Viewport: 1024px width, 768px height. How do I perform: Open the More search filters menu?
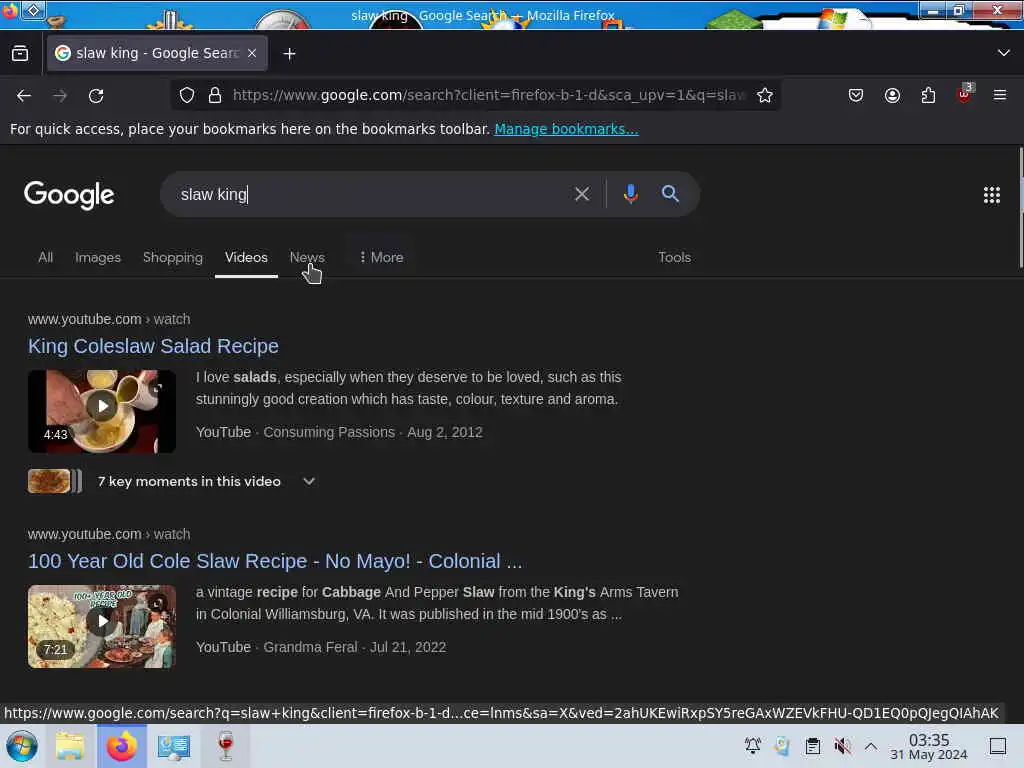pos(381,257)
